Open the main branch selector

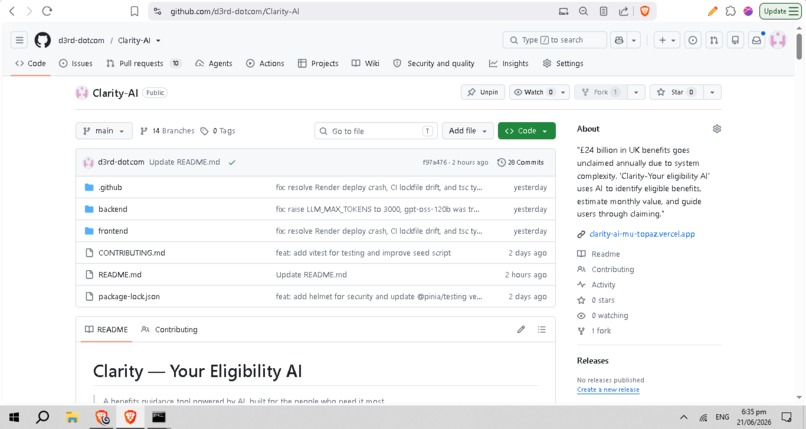(x=104, y=131)
